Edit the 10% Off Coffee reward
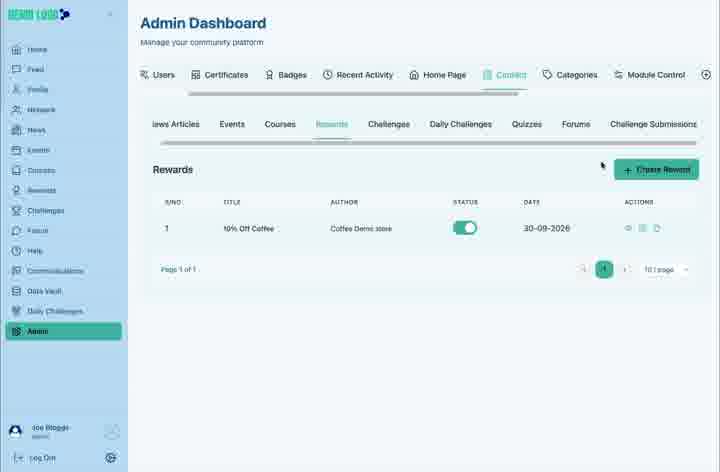The image size is (720, 472). coord(642,228)
